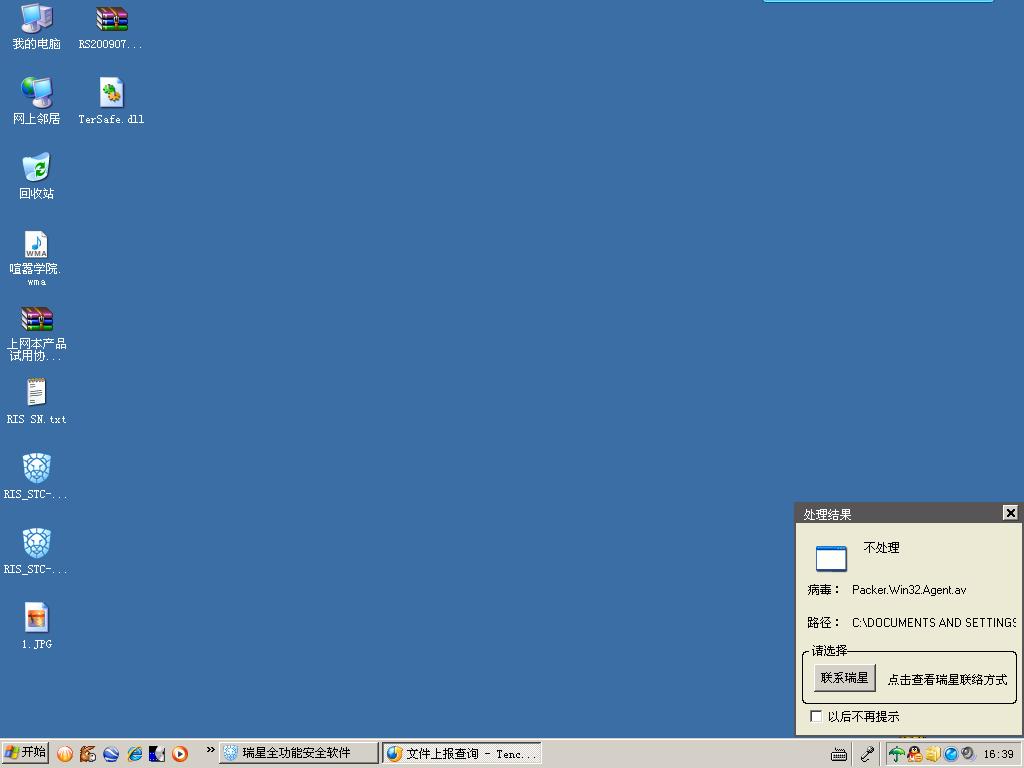
Task: Open the volume speaker tray icon
Action: (x=968, y=754)
